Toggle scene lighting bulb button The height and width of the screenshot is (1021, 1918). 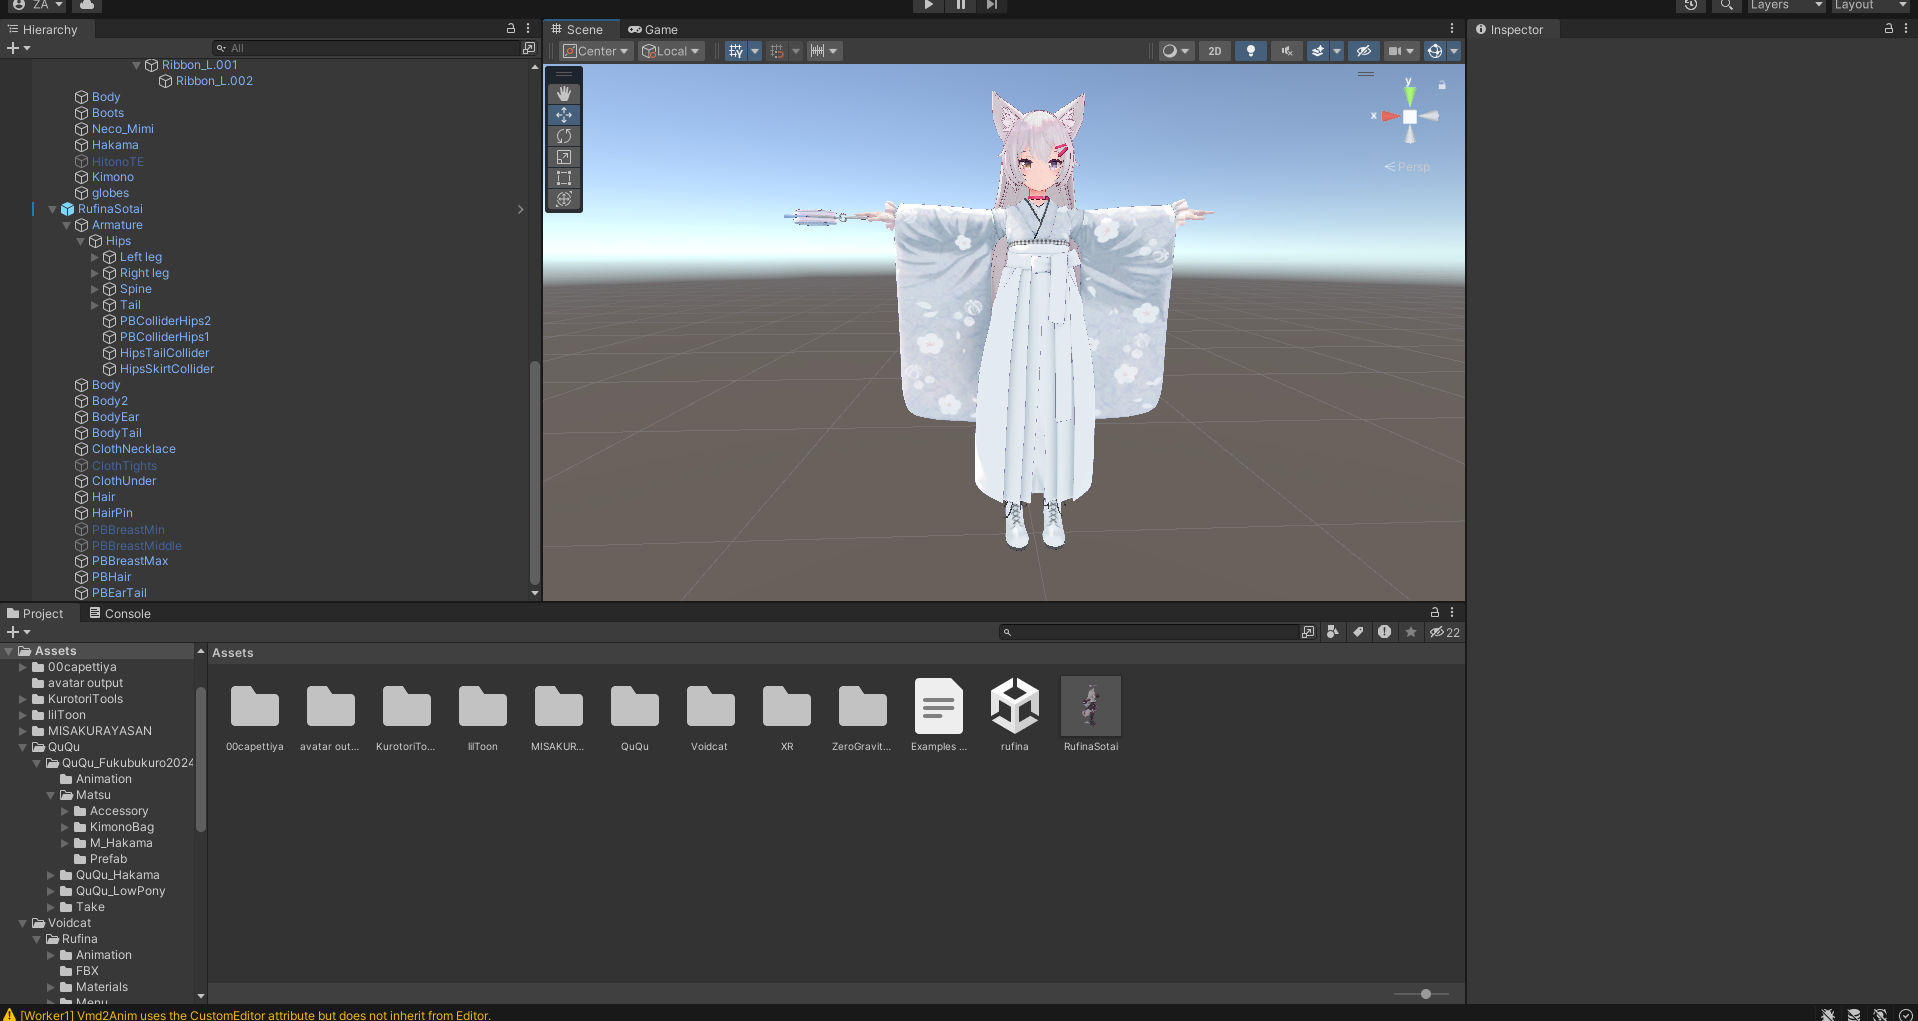(1250, 51)
